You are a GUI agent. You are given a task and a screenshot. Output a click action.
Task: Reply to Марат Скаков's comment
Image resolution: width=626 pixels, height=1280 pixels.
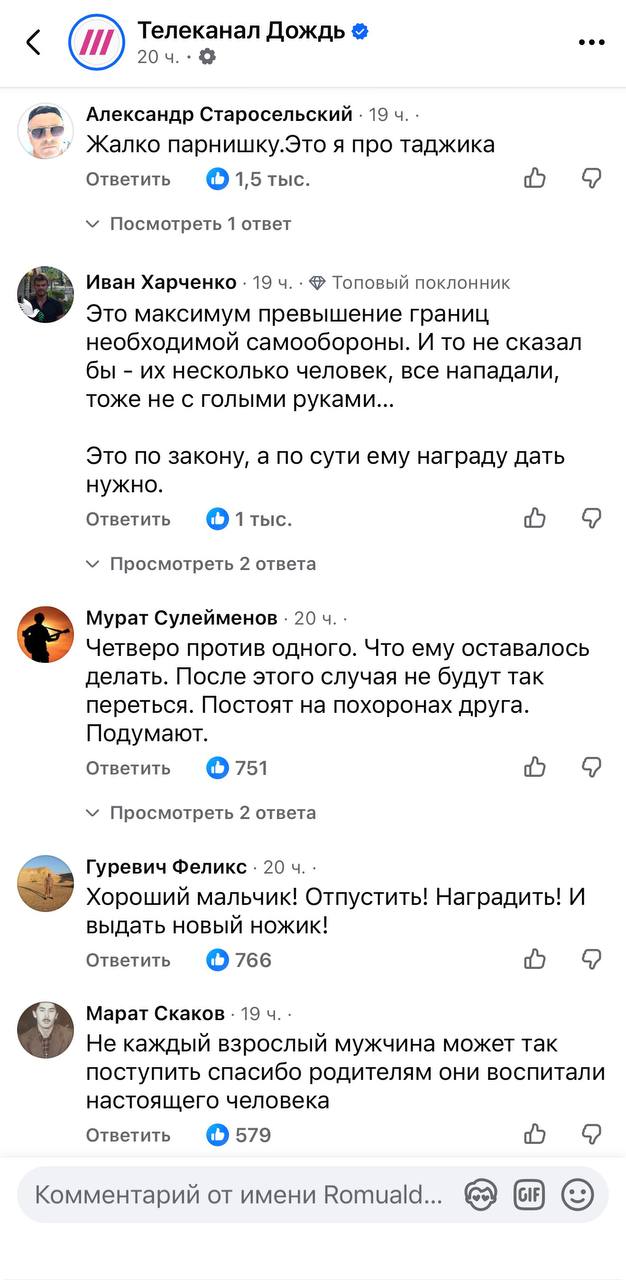pyautogui.click(x=128, y=1135)
